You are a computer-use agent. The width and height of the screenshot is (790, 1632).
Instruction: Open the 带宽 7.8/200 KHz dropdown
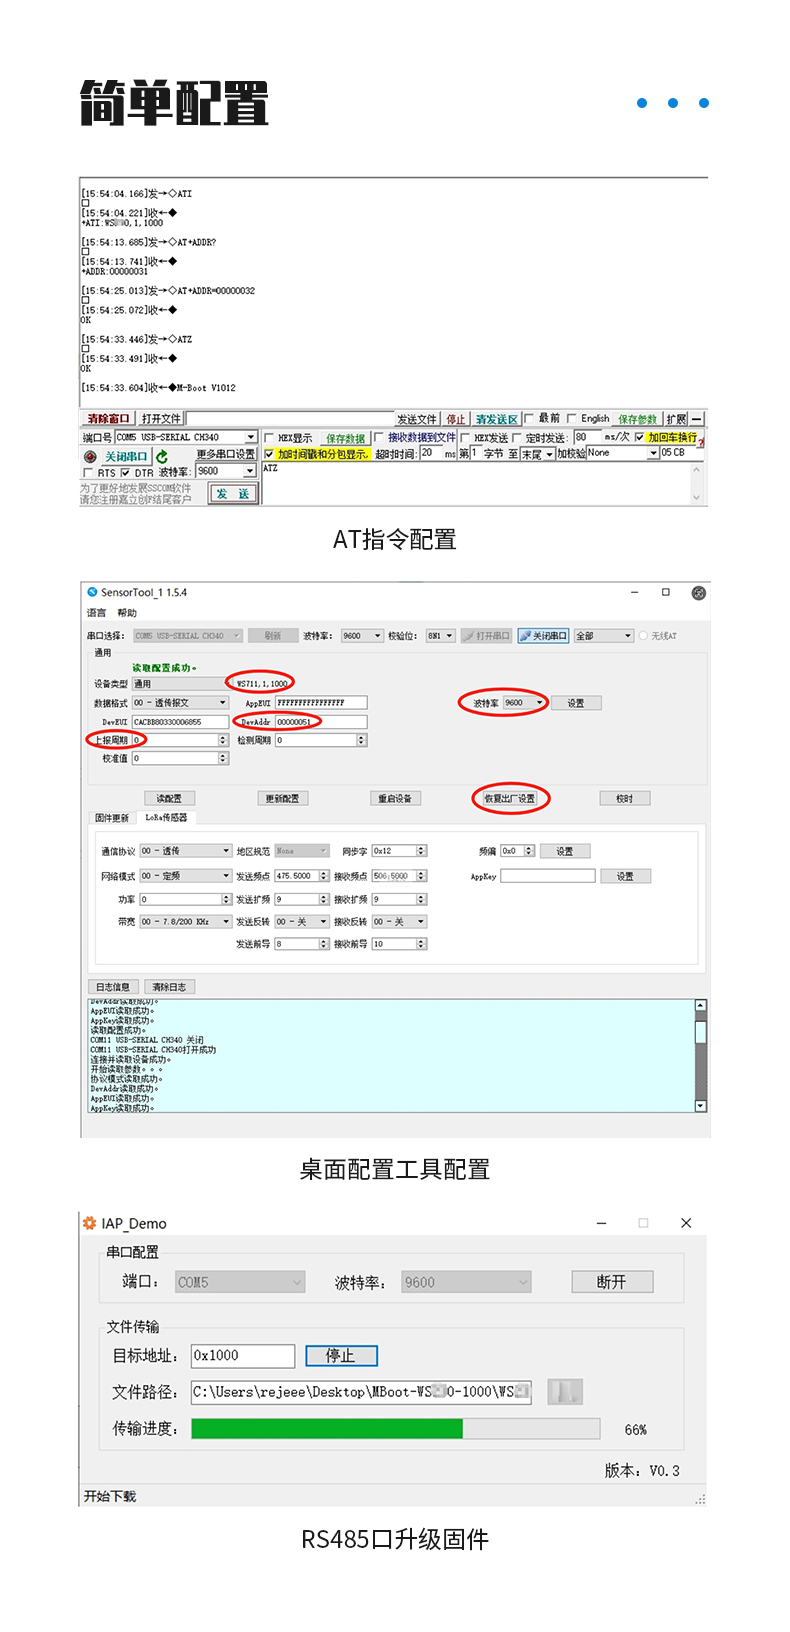coord(185,922)
